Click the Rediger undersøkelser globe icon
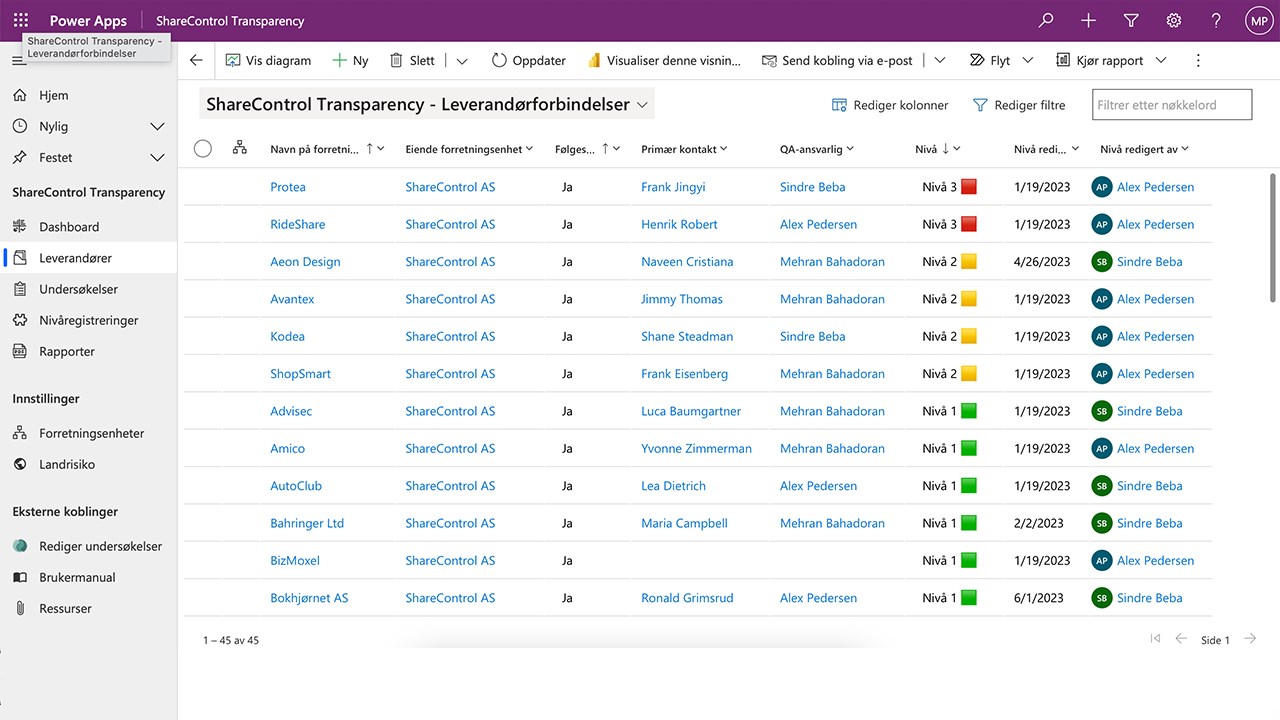 click(x=20, y=546)
